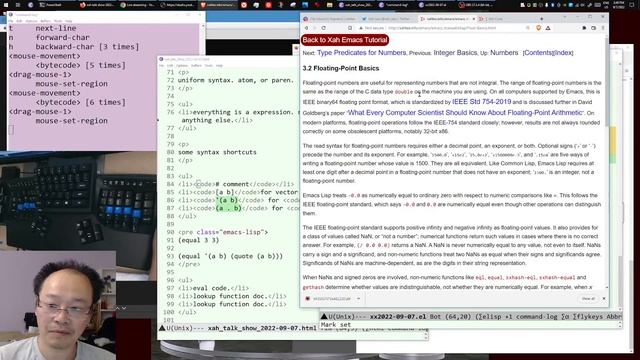
Task: Open the 'Contents' link
Action: click(538, 53)
